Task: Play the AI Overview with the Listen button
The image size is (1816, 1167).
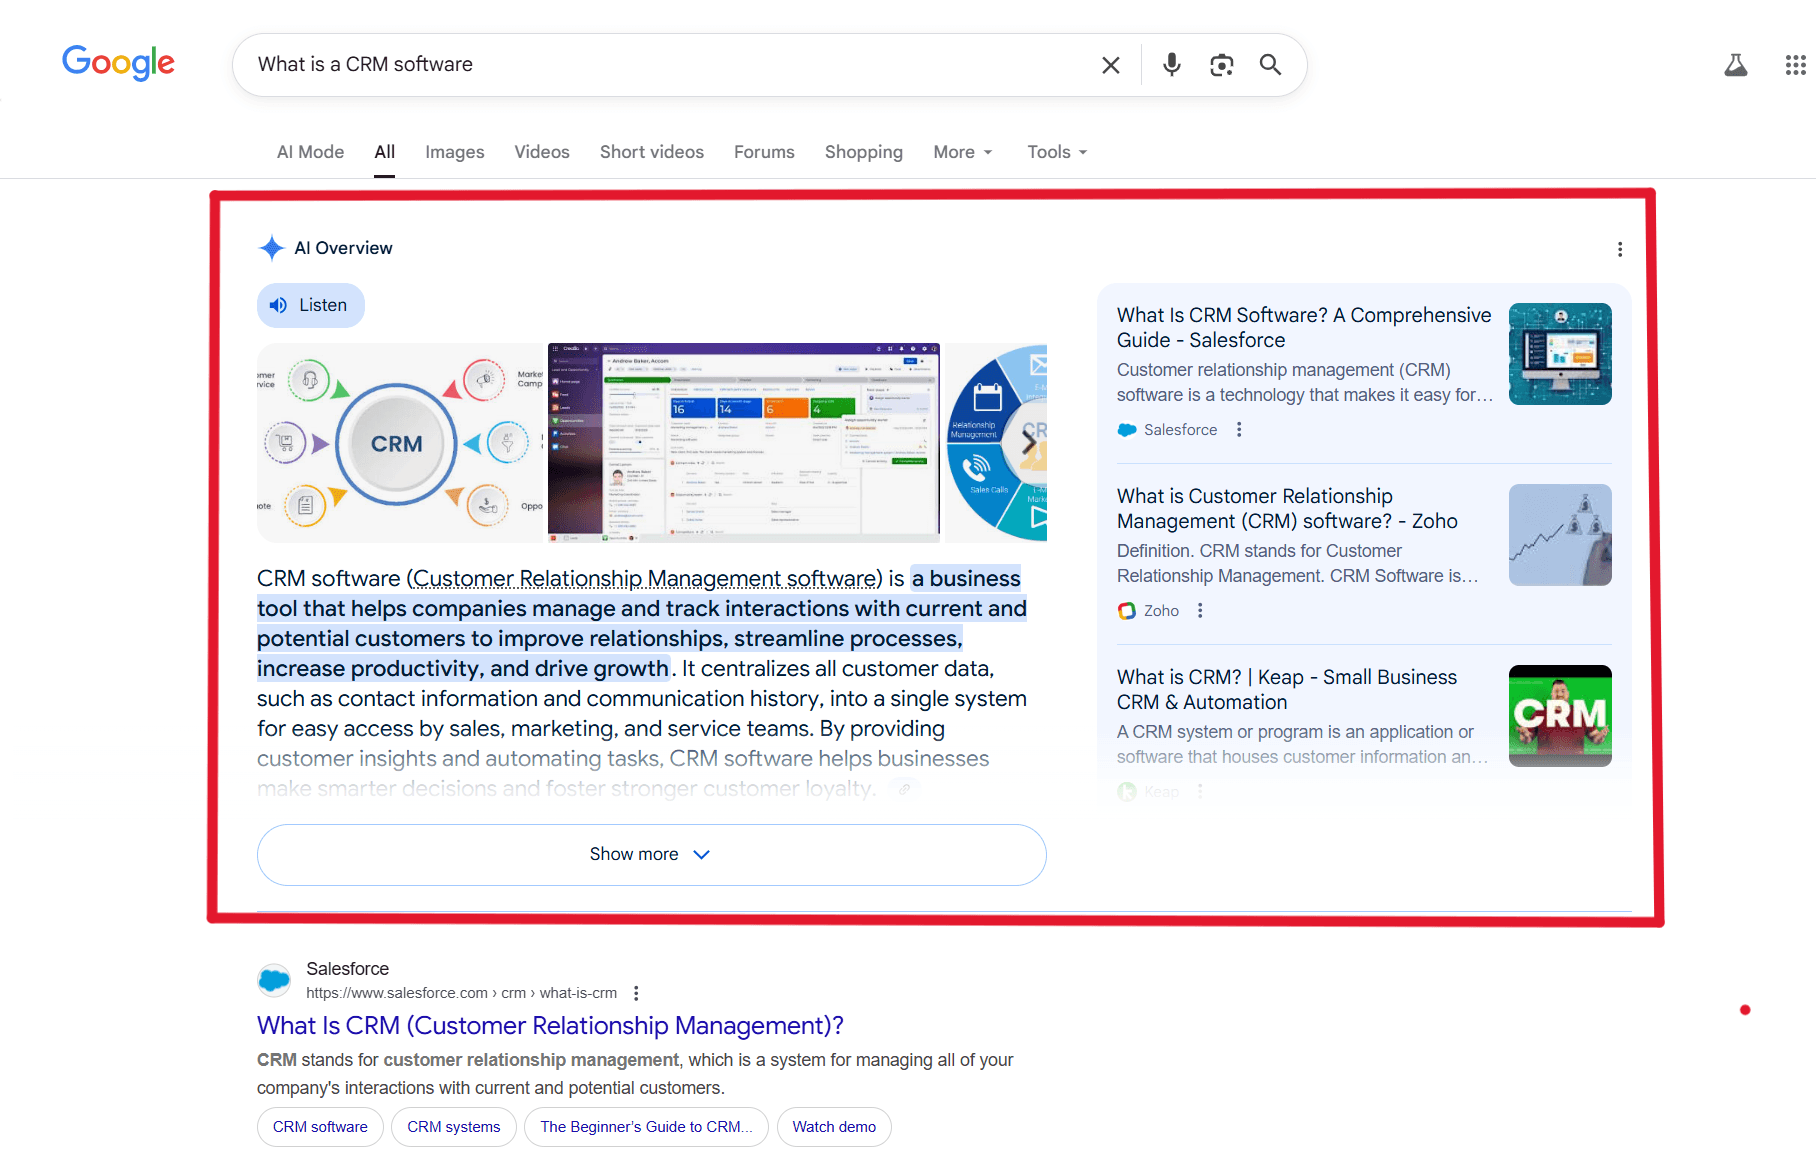Action: [310, 305]
